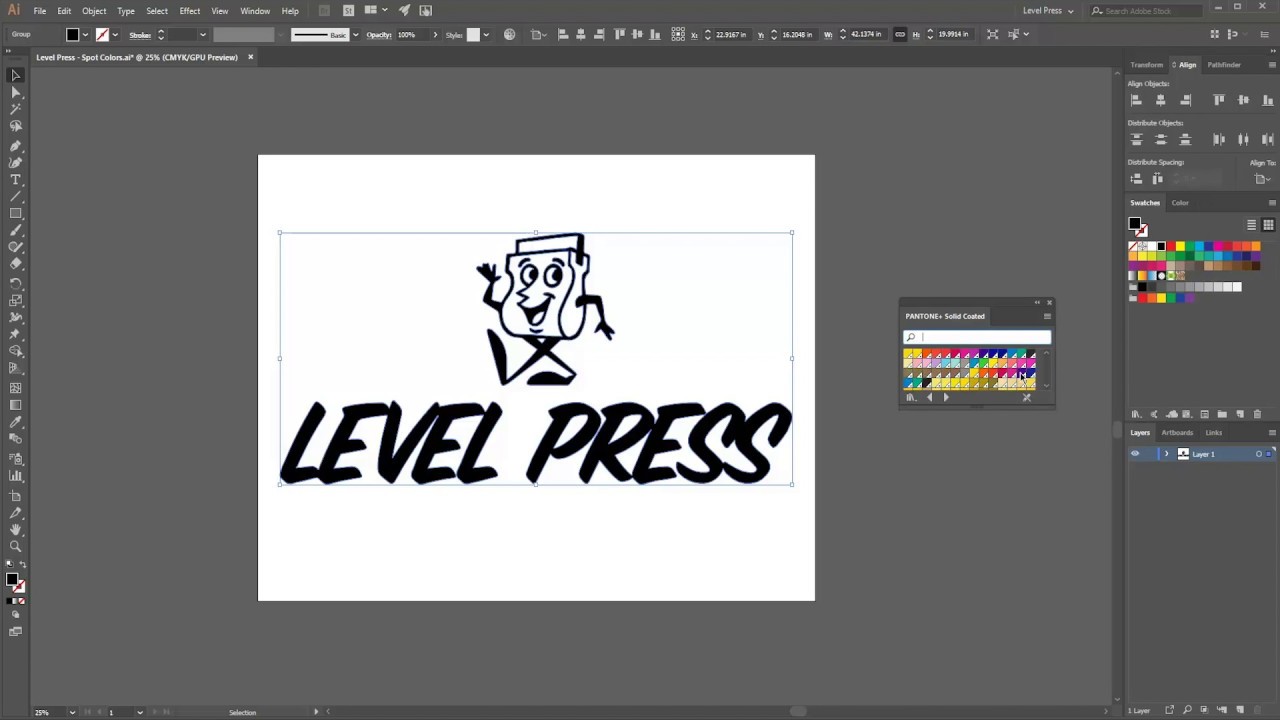Select the Hand tool
The height and width of the screenshot is (720, 1280).
[16, 529]
